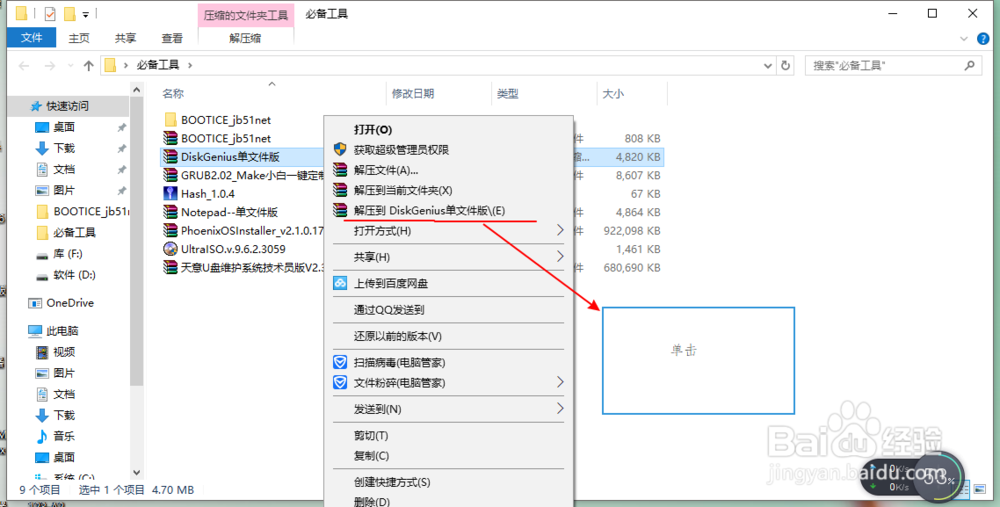
Task: Choose 复制(C) in the context menu
Action: coord(448,456)
